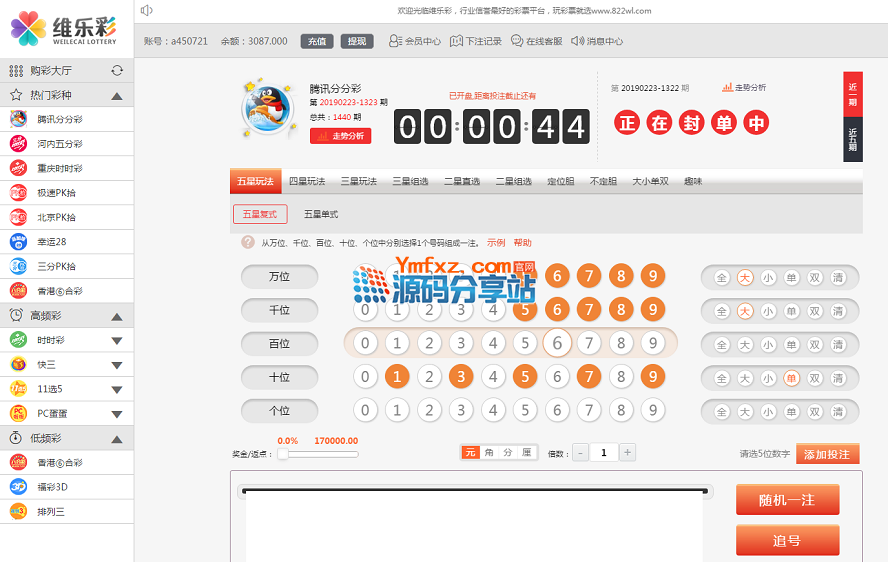Select 单 filter for 十位 row
This screenshot has height=562, width=888.
click(x=791, y=378)
